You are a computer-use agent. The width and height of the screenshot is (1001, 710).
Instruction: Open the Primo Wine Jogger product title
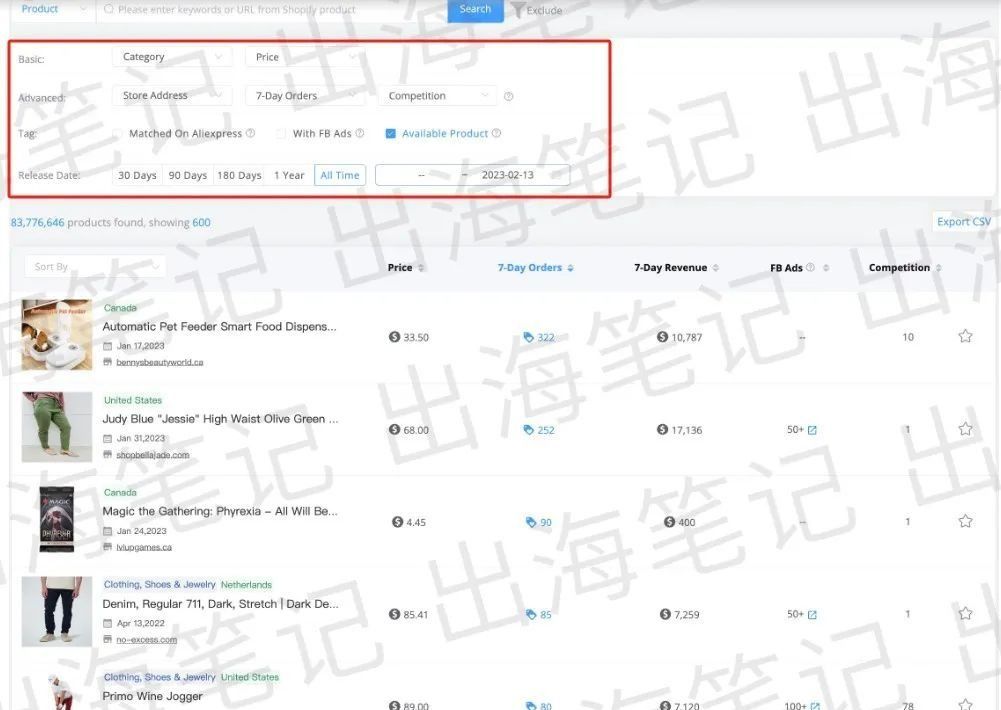(153, 696)
